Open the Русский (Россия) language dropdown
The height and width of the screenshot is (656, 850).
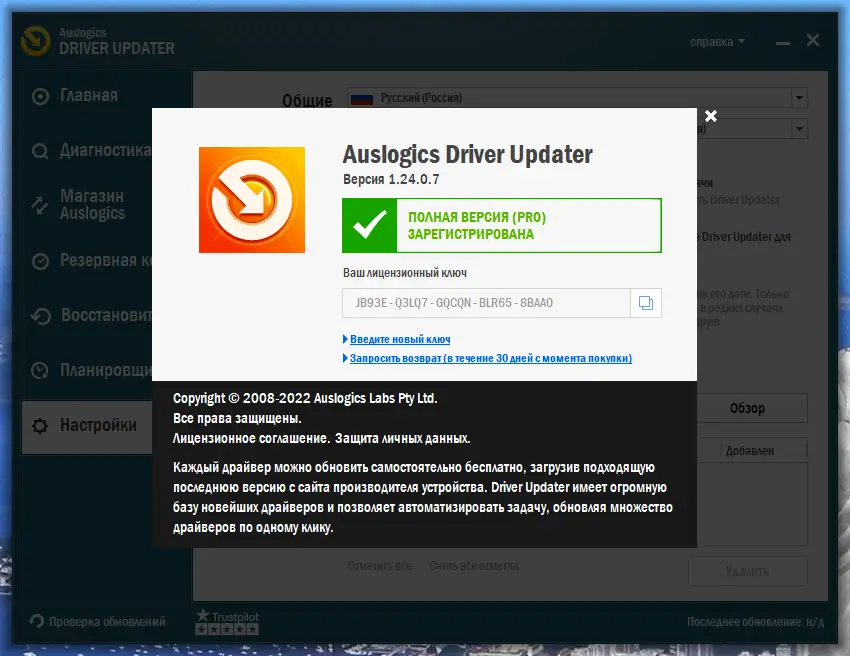click(798, 97)
